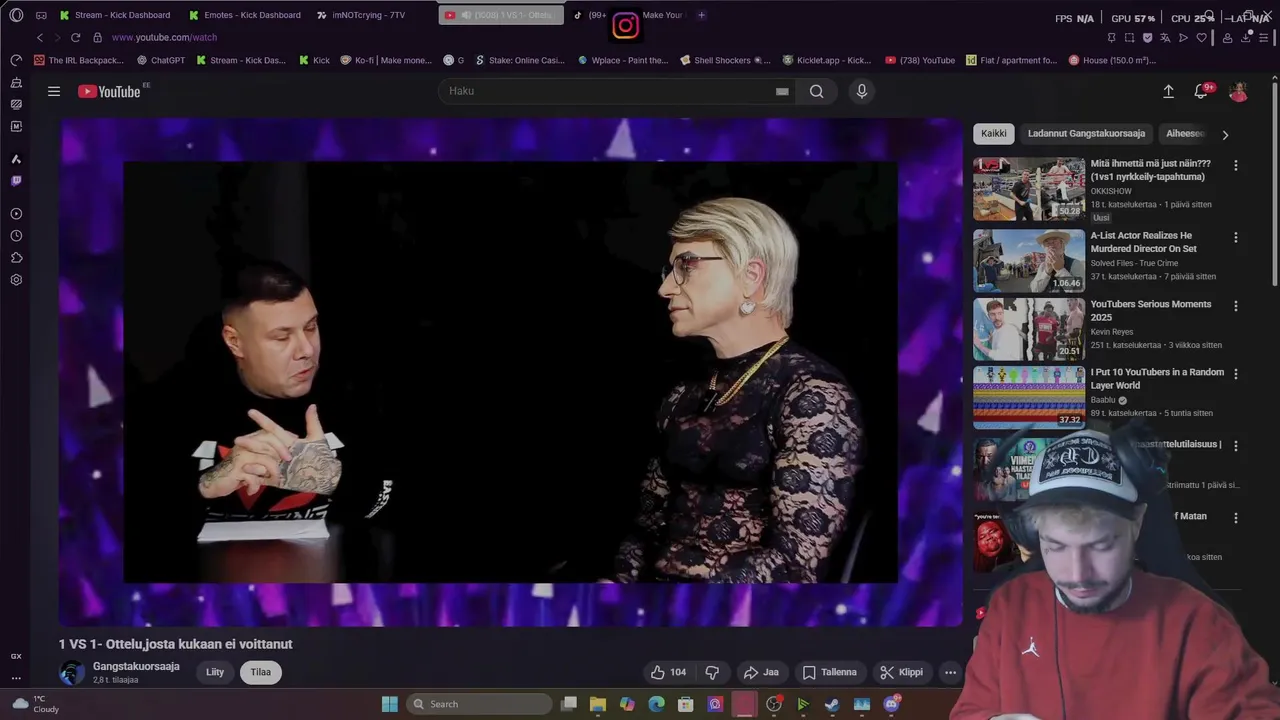The width and height of the screenshot is (1280, 720).
Task: Open the Flat / apartment bookmark
Action: [x=1011, y=60]
